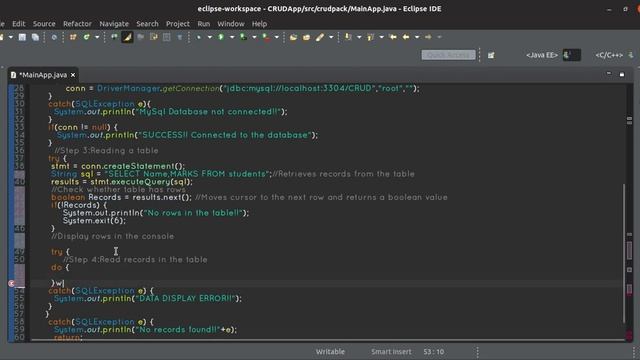
Task: Open the External Tools dropdown arrow
Action: pos(277,37)
